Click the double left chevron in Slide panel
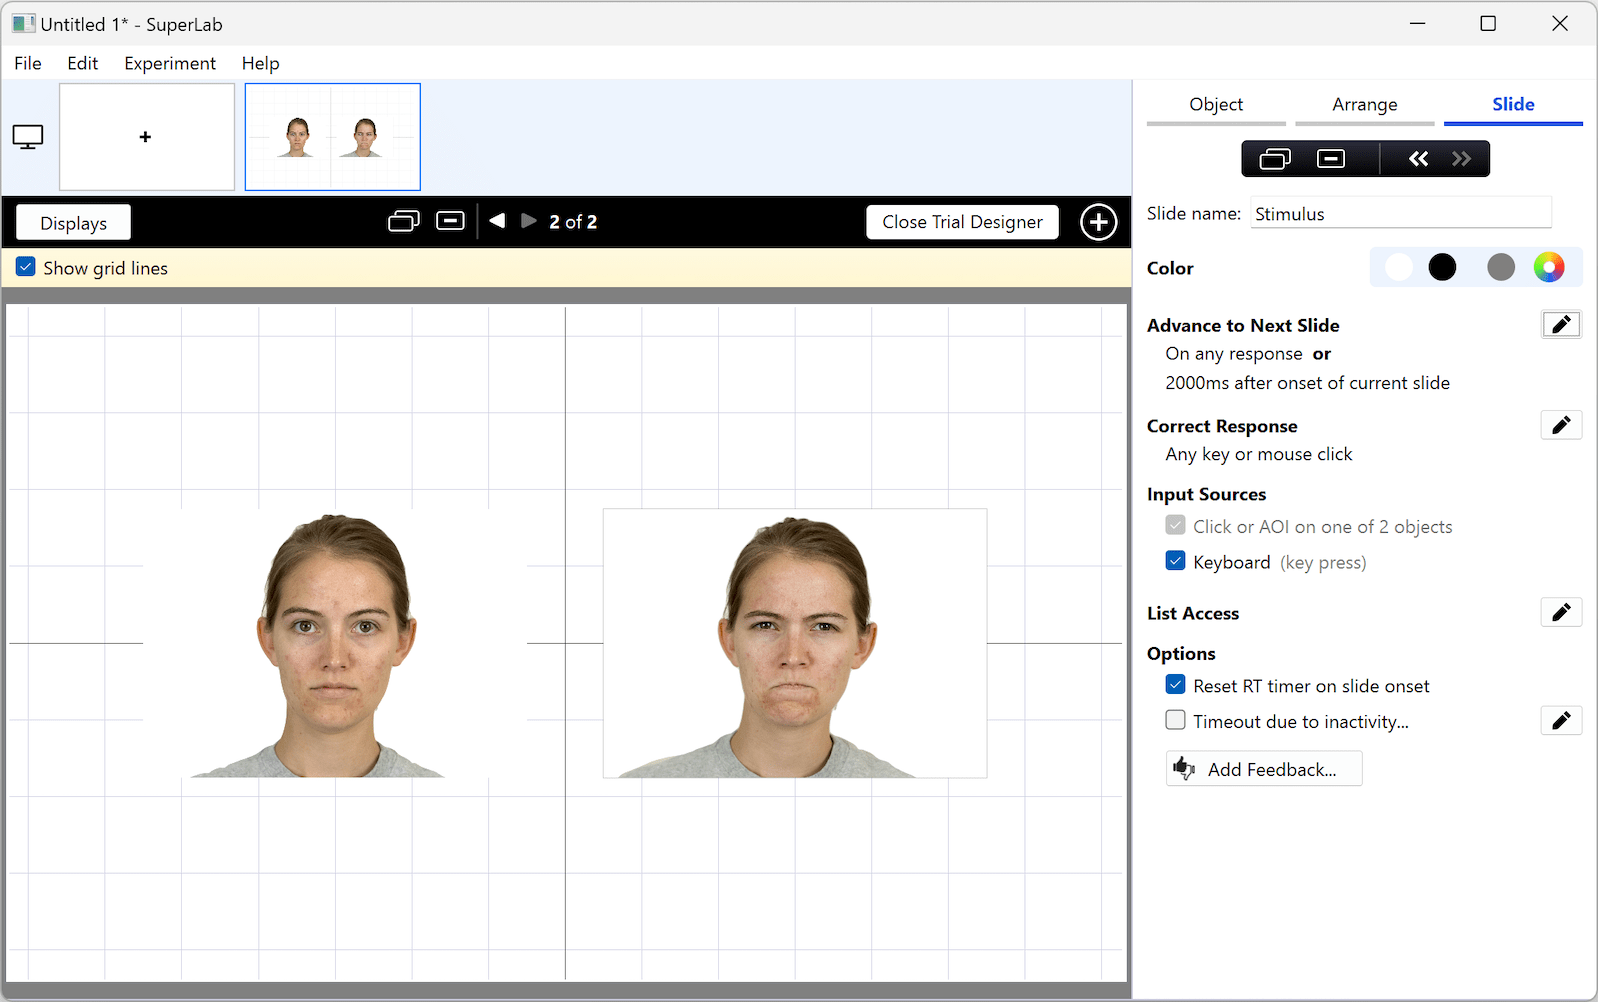 point(1418,159)
